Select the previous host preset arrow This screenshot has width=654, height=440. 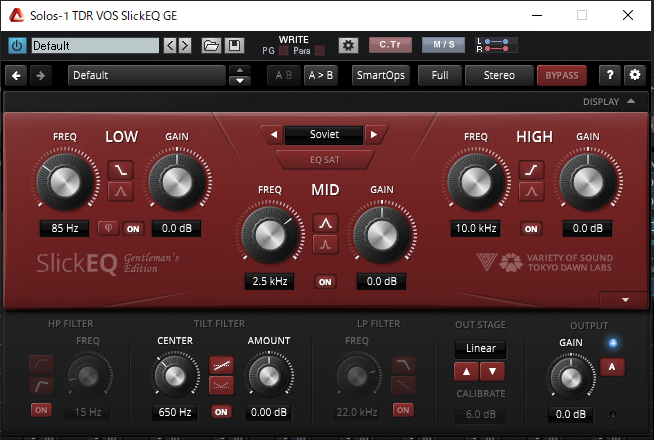click(x=170, y=45)
